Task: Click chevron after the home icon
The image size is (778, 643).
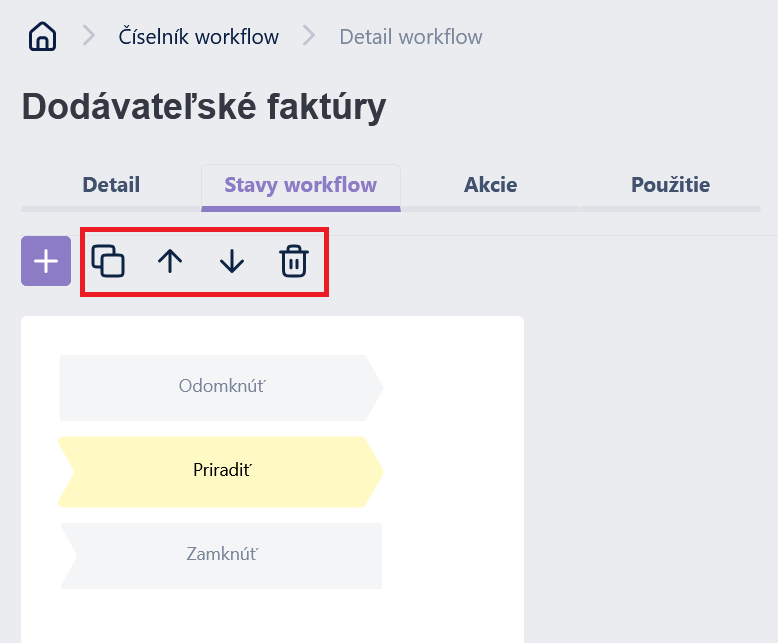Action: (89, 36)
